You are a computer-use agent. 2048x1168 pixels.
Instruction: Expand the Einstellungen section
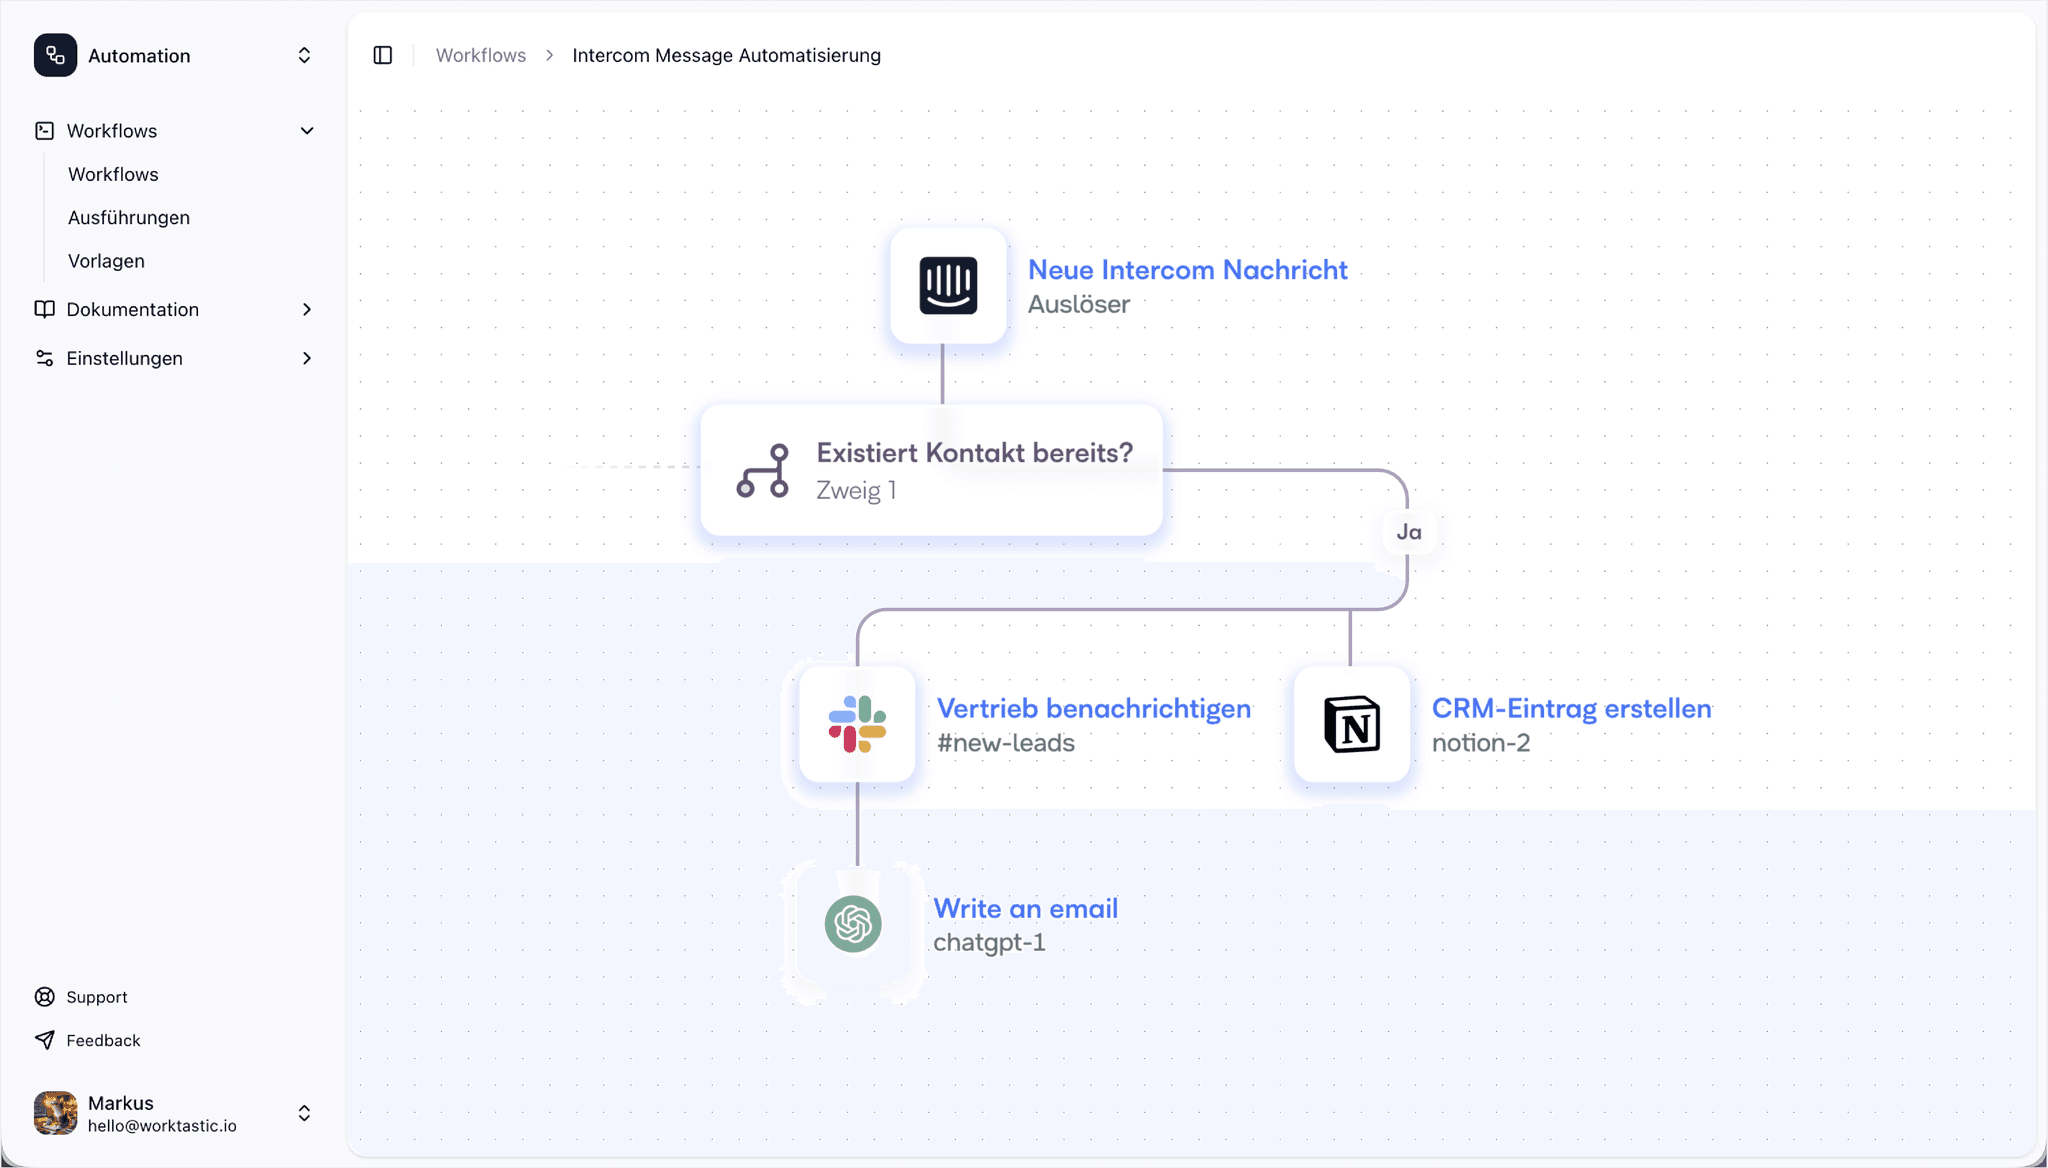coord(307,358)
